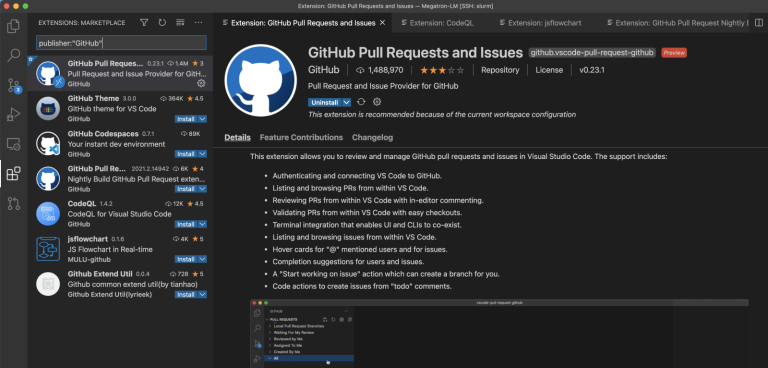Click the github.vscode-pull-request-github identifier
Image resolution: width=768 pixels, height=368 pixels.
pyautogui.click(x=592, y=52)
